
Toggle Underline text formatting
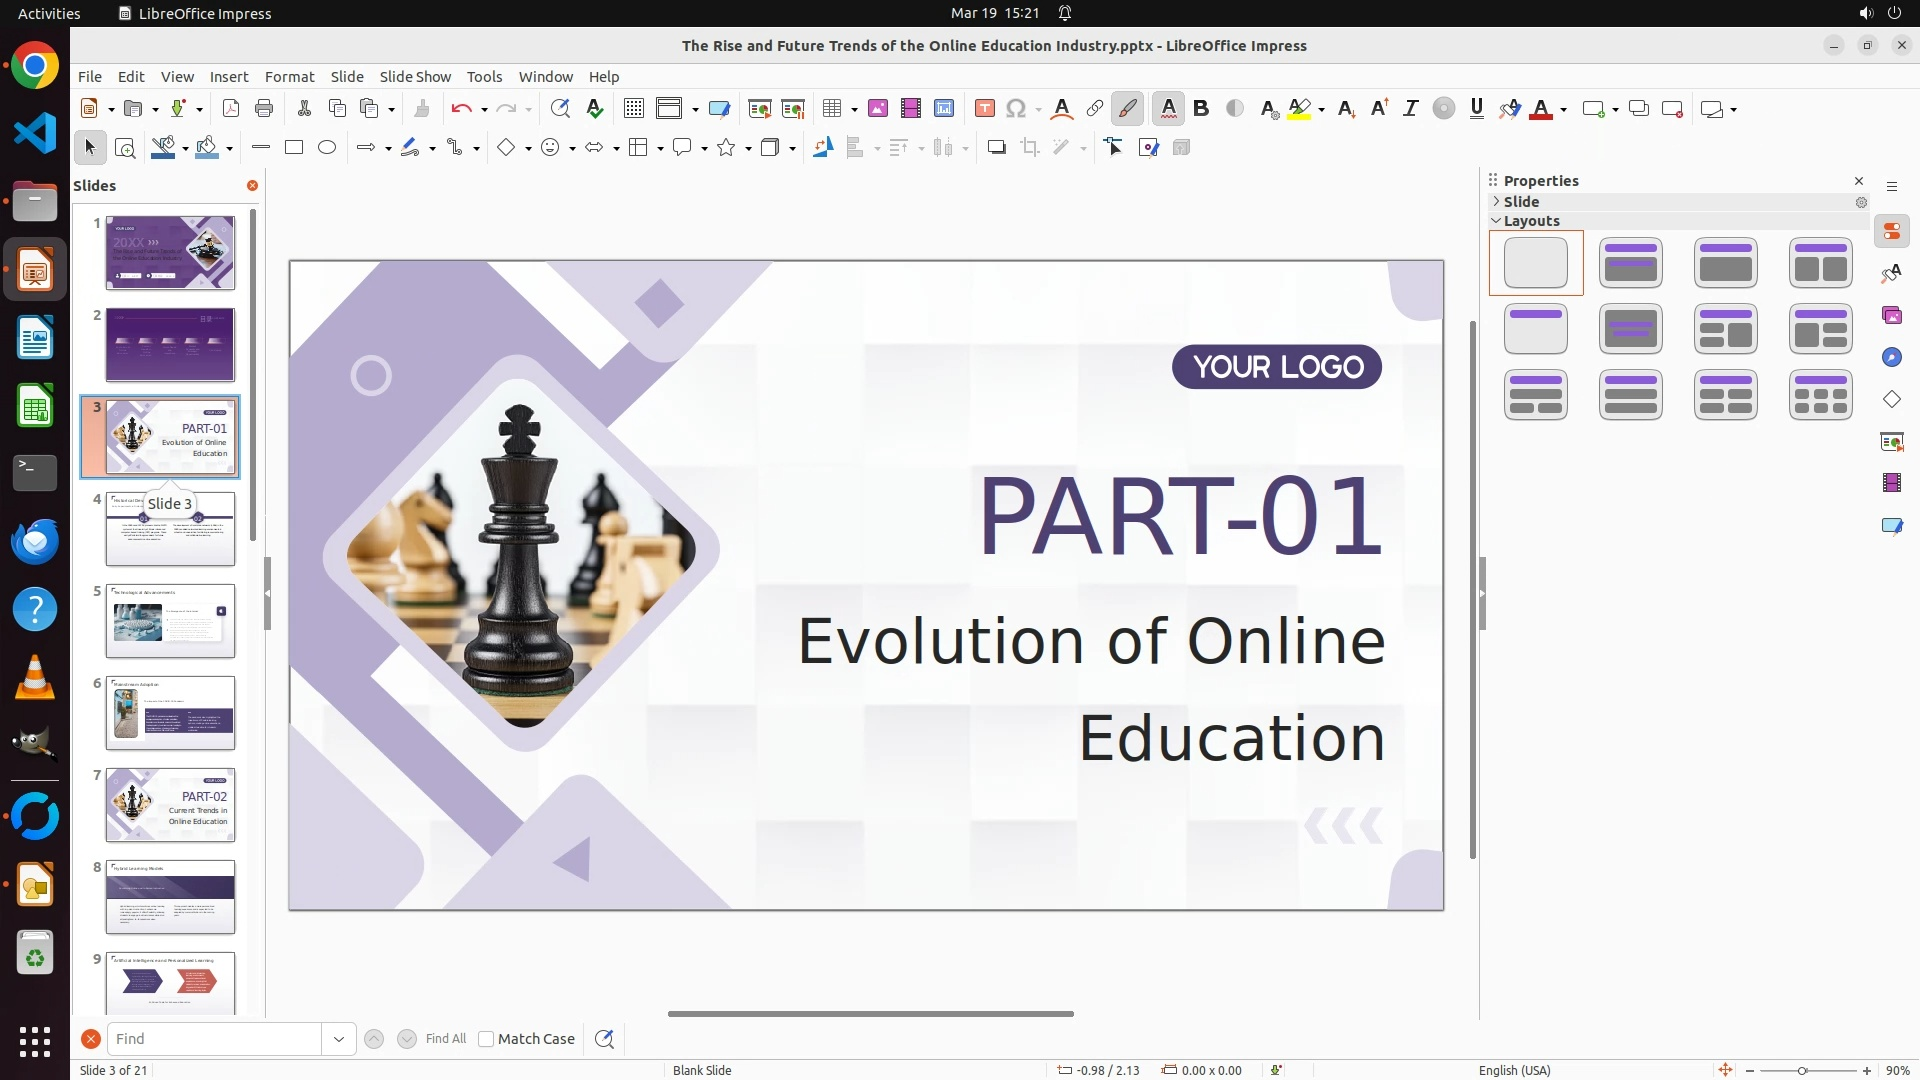(x=1477, y=109)
